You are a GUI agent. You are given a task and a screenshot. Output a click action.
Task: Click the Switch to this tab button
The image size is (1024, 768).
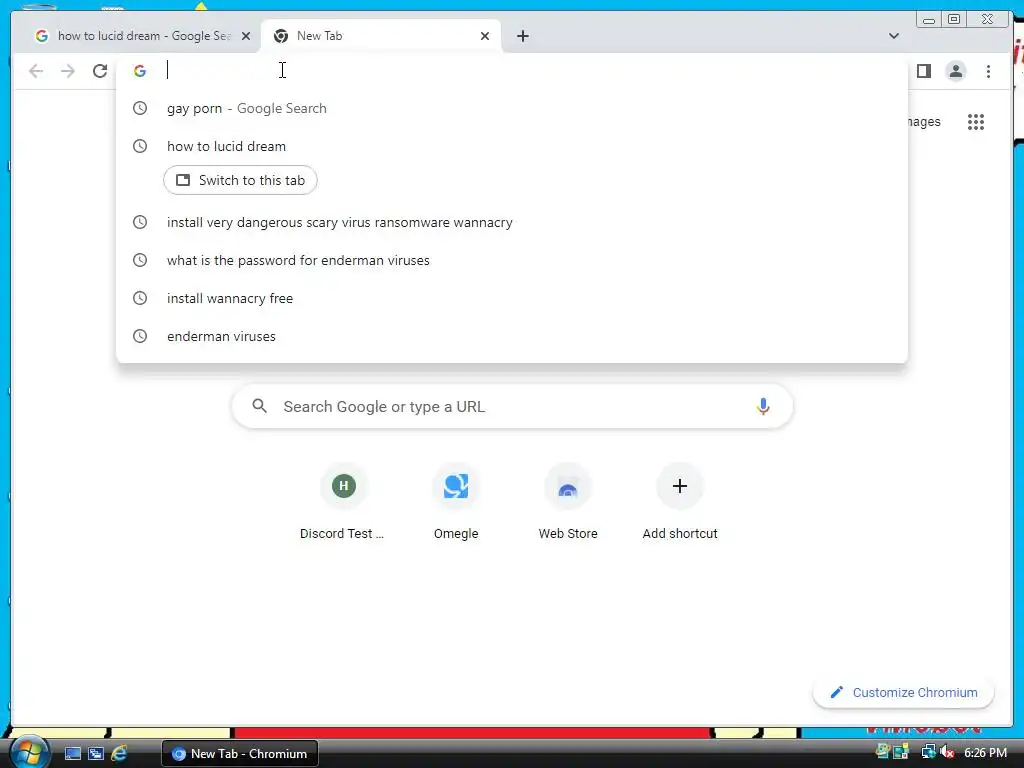click(240, 180)
